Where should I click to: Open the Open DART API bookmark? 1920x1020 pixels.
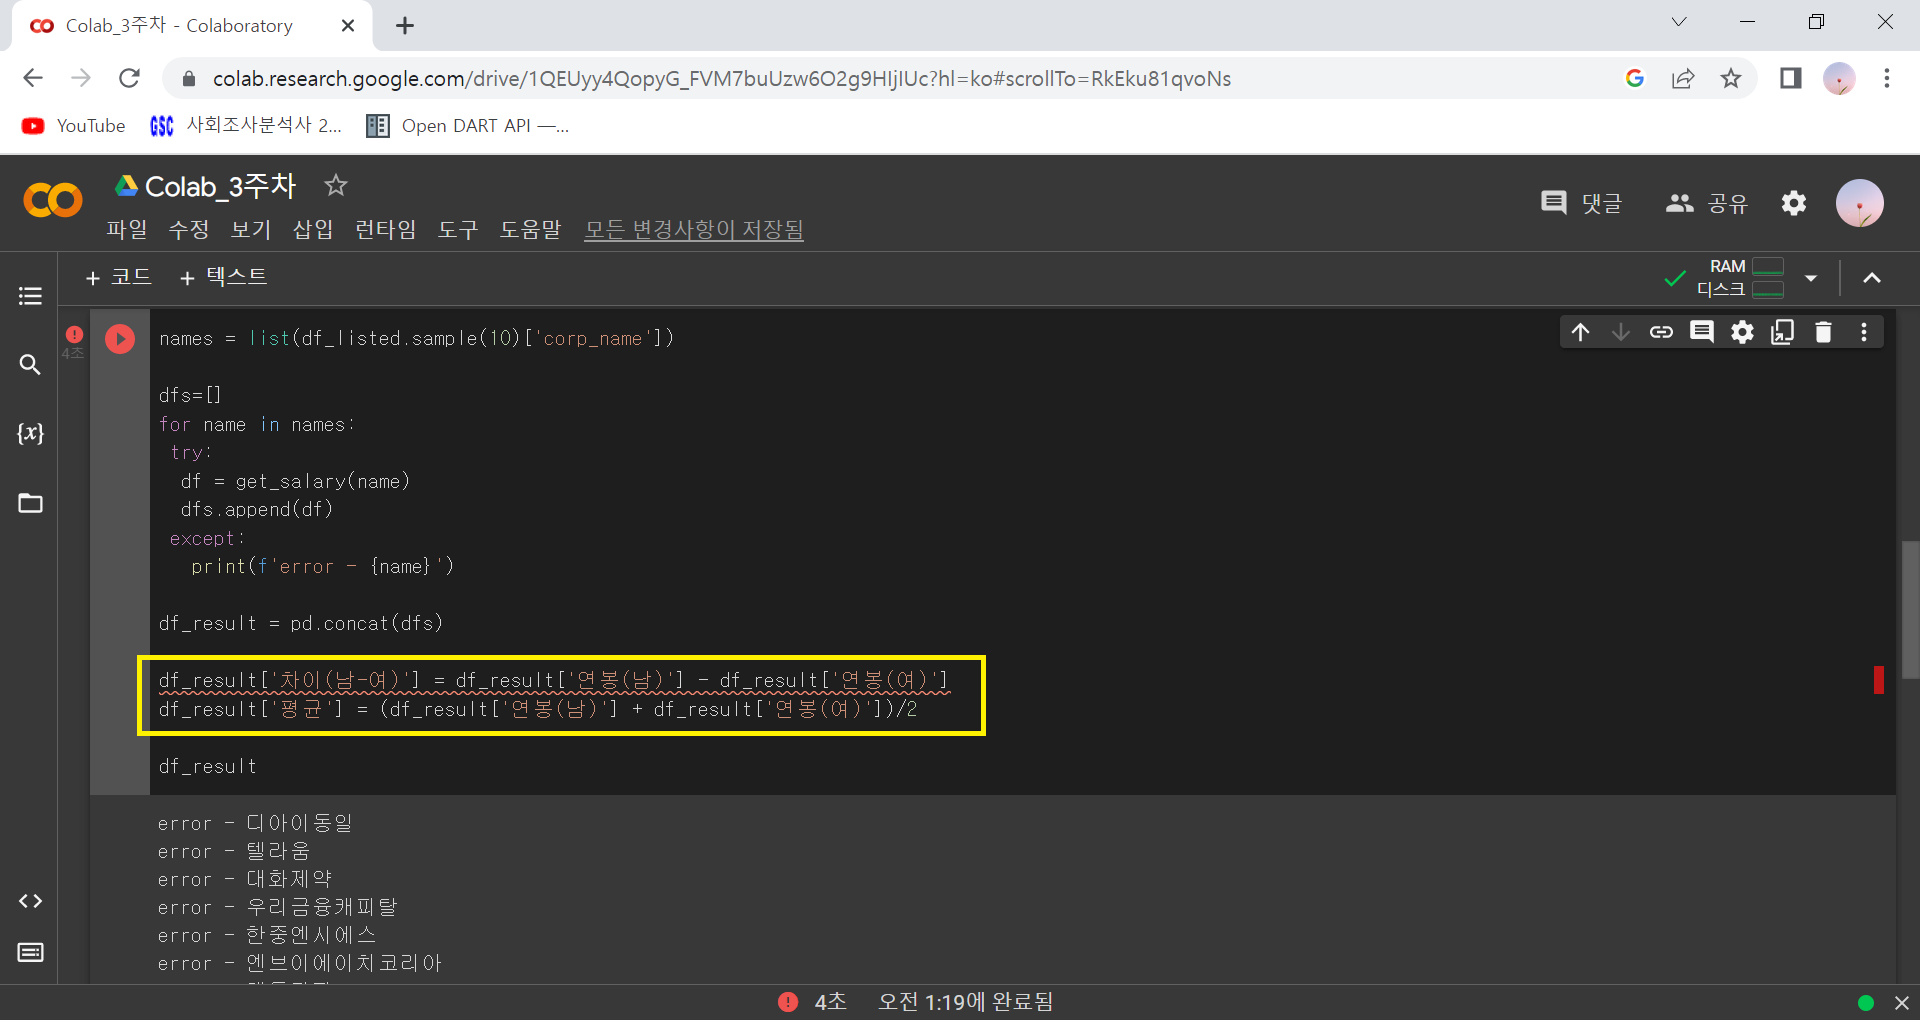coord(468,126)
